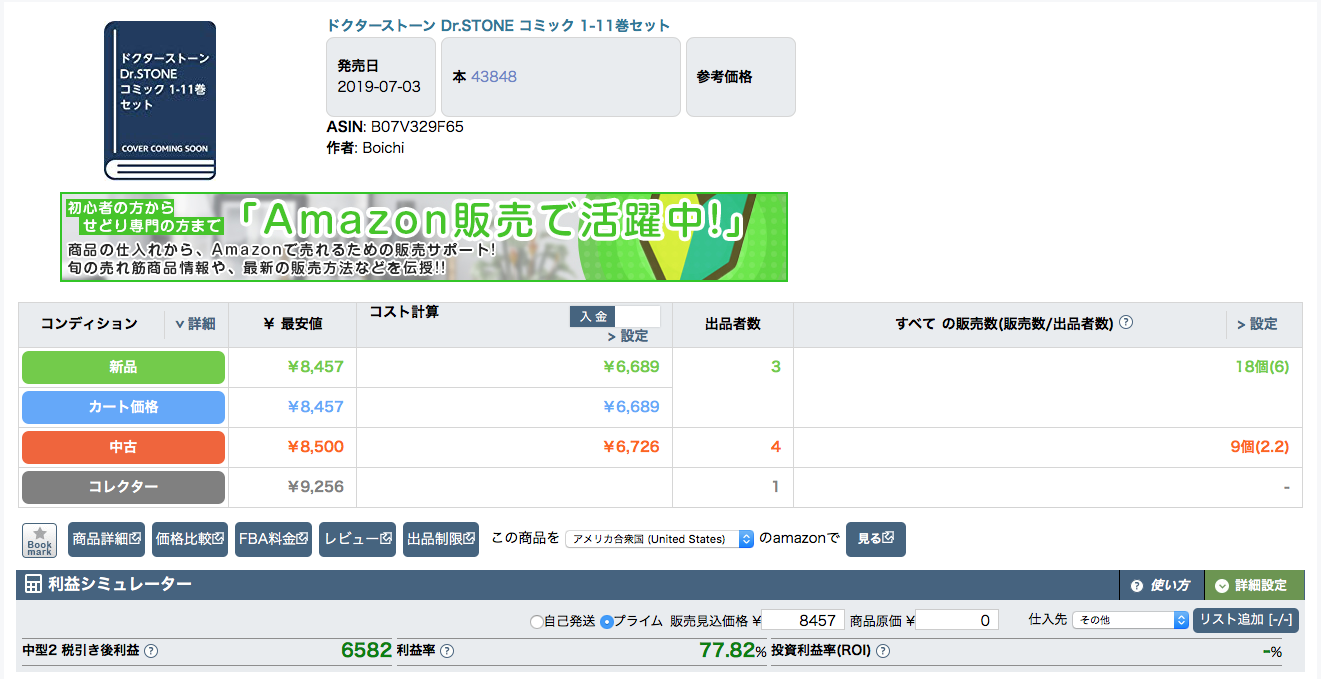This screenshot has width=1321, height=679.
Task: Open the 仕入先 その他 dropdown
Action: coord(1130,620)
